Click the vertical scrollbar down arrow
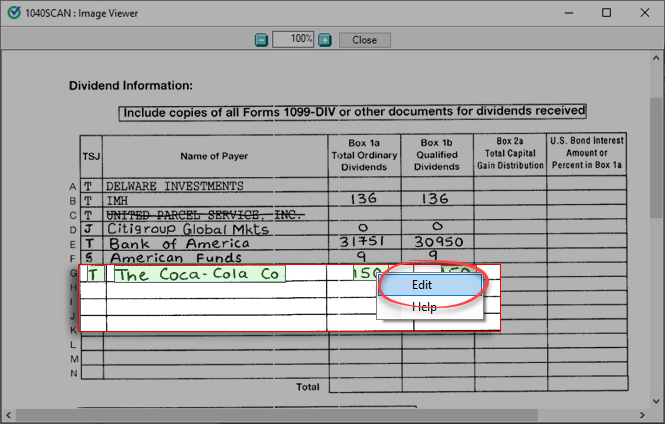The height and width of the screenshot is (424, 665). [x=656, y=401]
